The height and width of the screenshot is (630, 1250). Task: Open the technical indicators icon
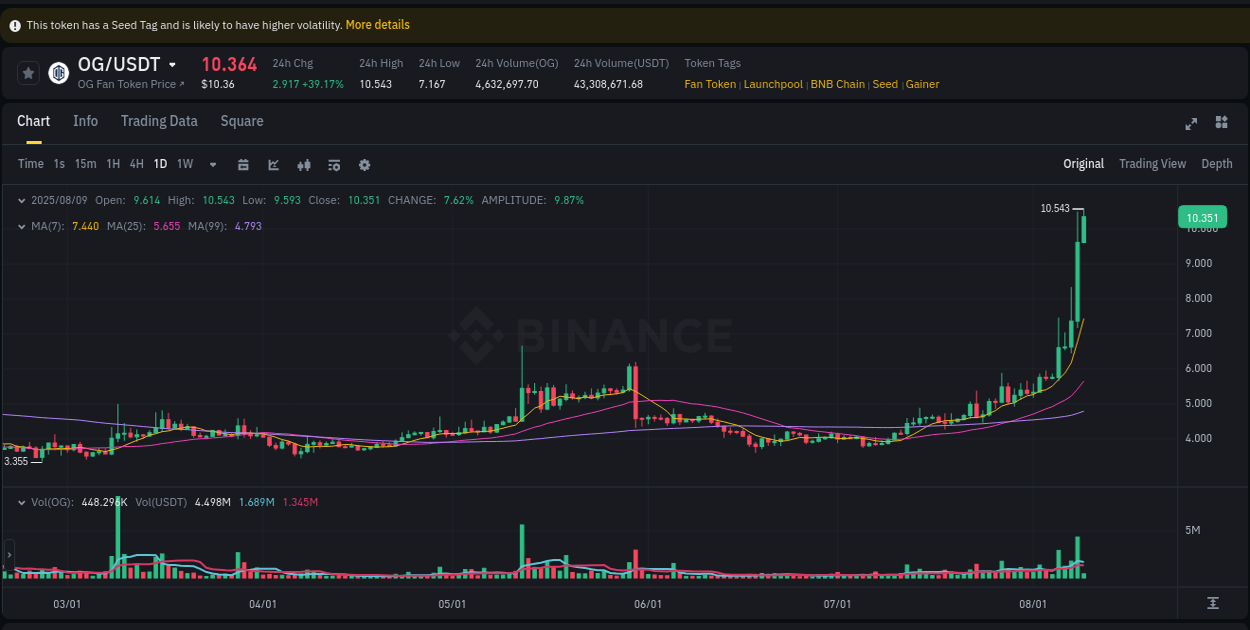(x=334, y=163)
